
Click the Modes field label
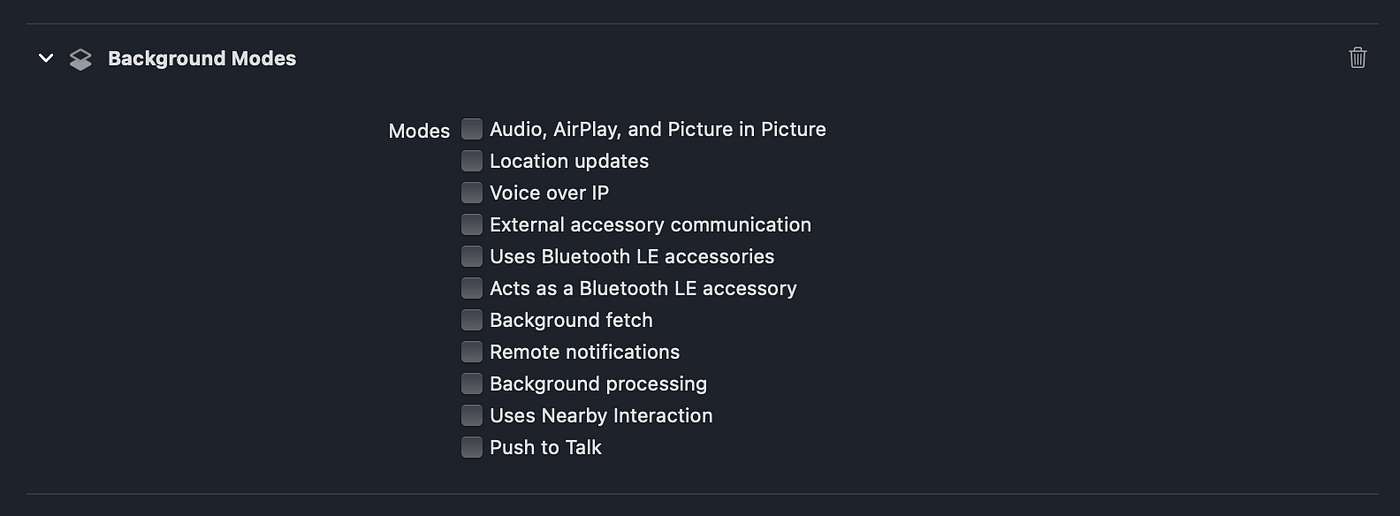(x=419, y=131)
